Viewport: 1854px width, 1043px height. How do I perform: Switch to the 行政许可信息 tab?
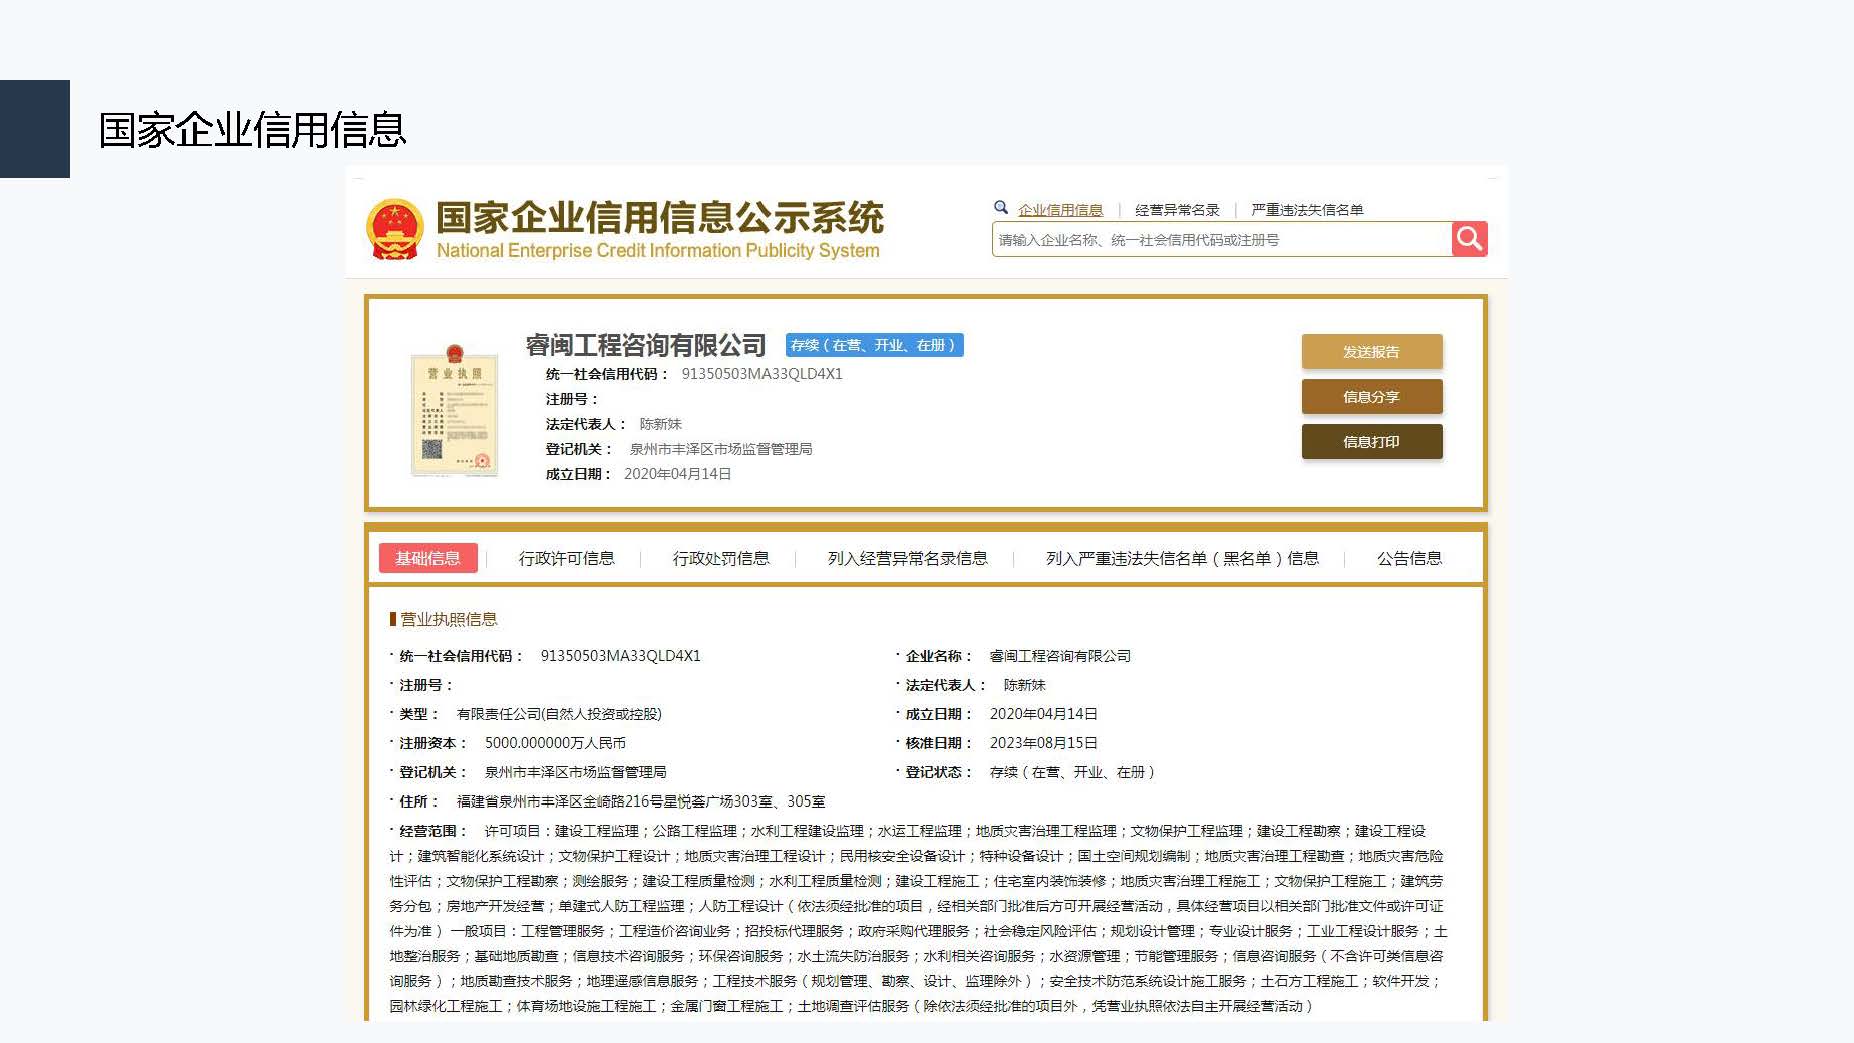coord(566,558)
